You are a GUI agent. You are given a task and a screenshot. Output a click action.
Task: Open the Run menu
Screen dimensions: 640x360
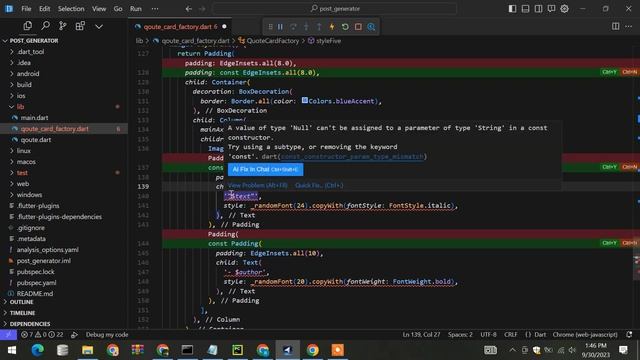point(136,9)
